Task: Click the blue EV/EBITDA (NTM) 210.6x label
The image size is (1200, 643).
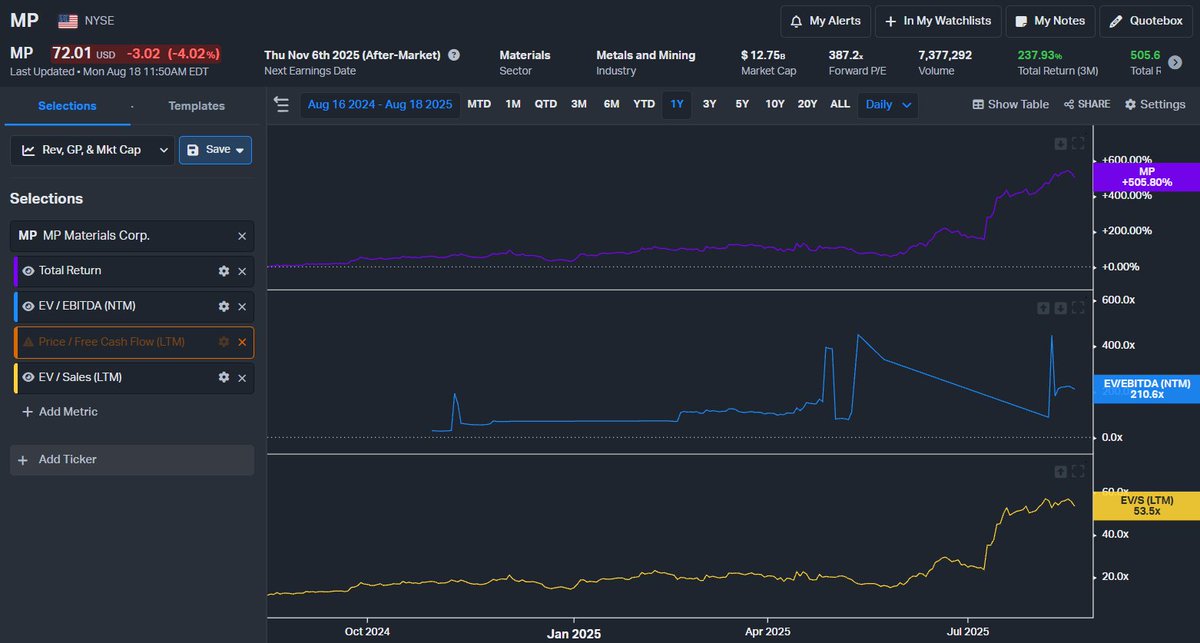Action: pos(1146,389)
